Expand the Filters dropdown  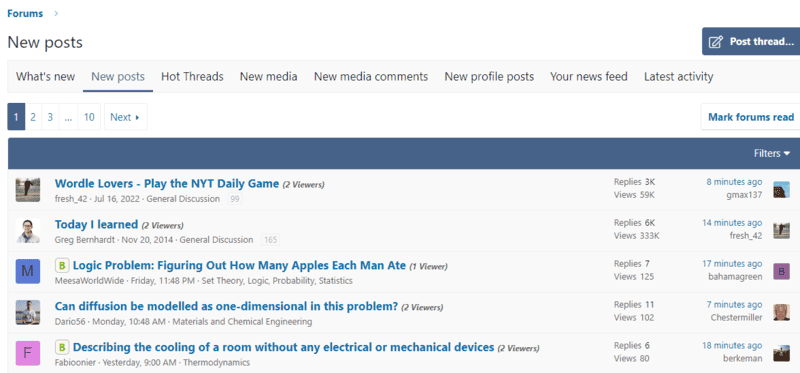772,154
